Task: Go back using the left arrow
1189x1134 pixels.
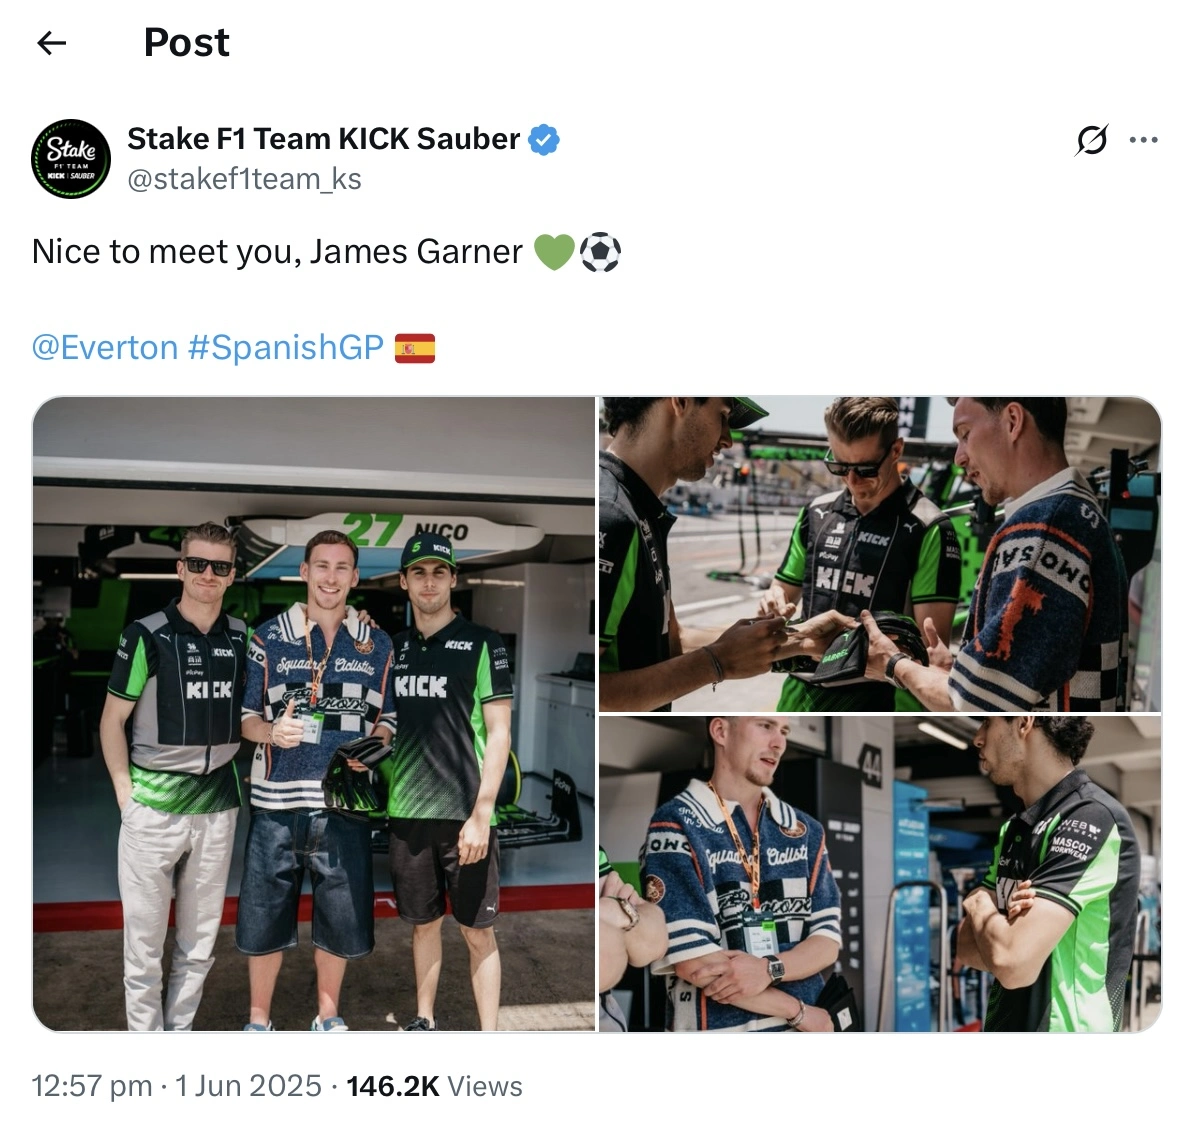Action: coord(52,43)
